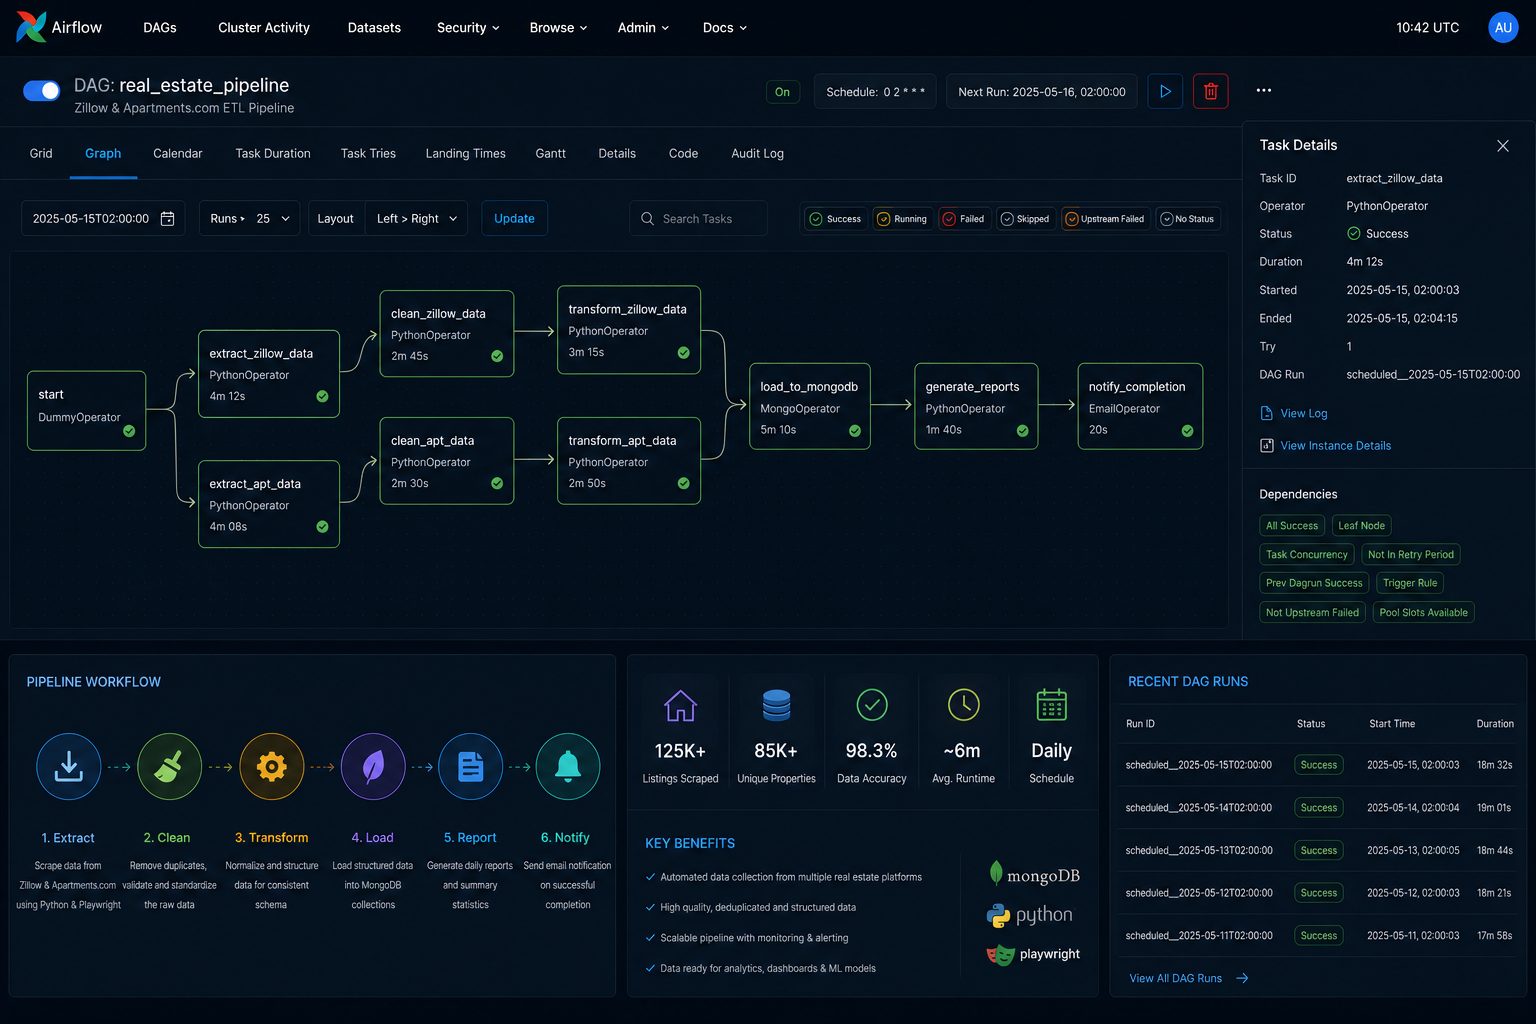Toggle the Failed status filter

click(x=964, y=219)
